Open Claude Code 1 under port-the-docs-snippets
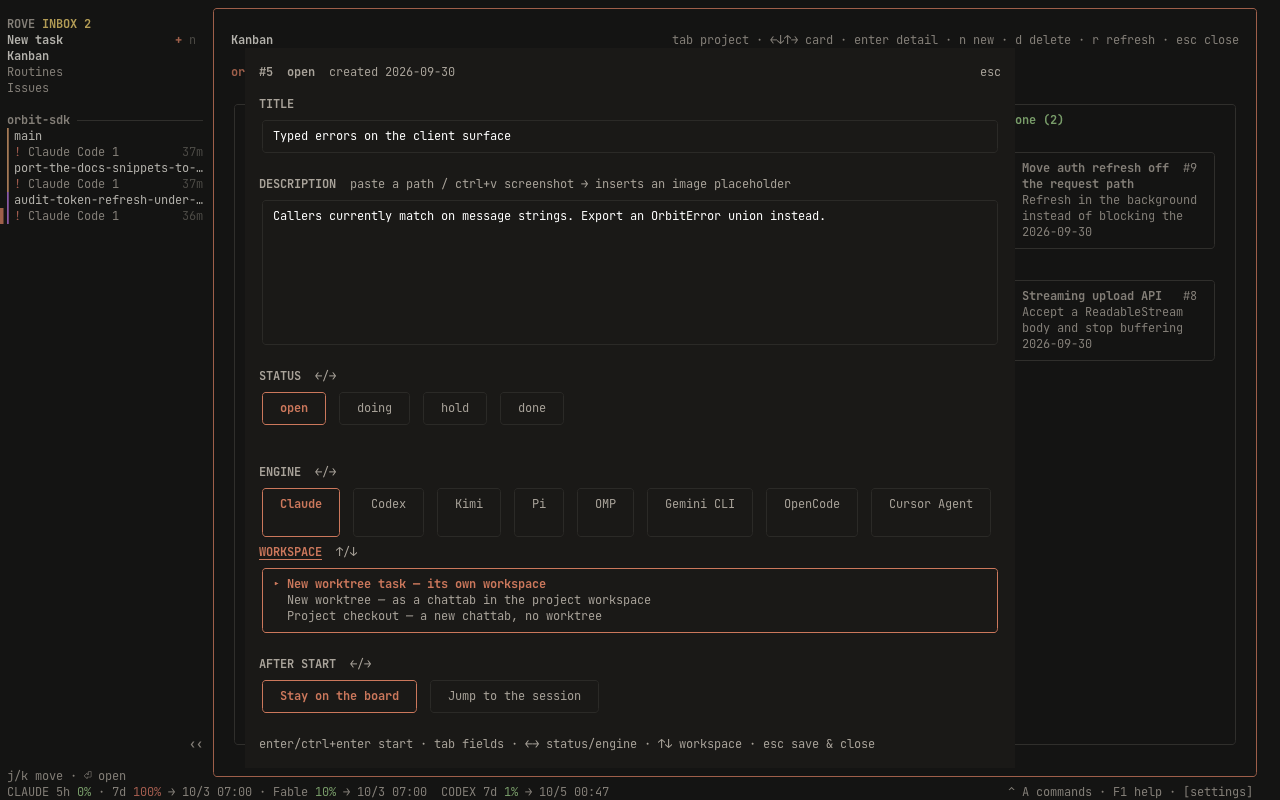This screenshot has width=1280, height=800. (x=106, y=184)
